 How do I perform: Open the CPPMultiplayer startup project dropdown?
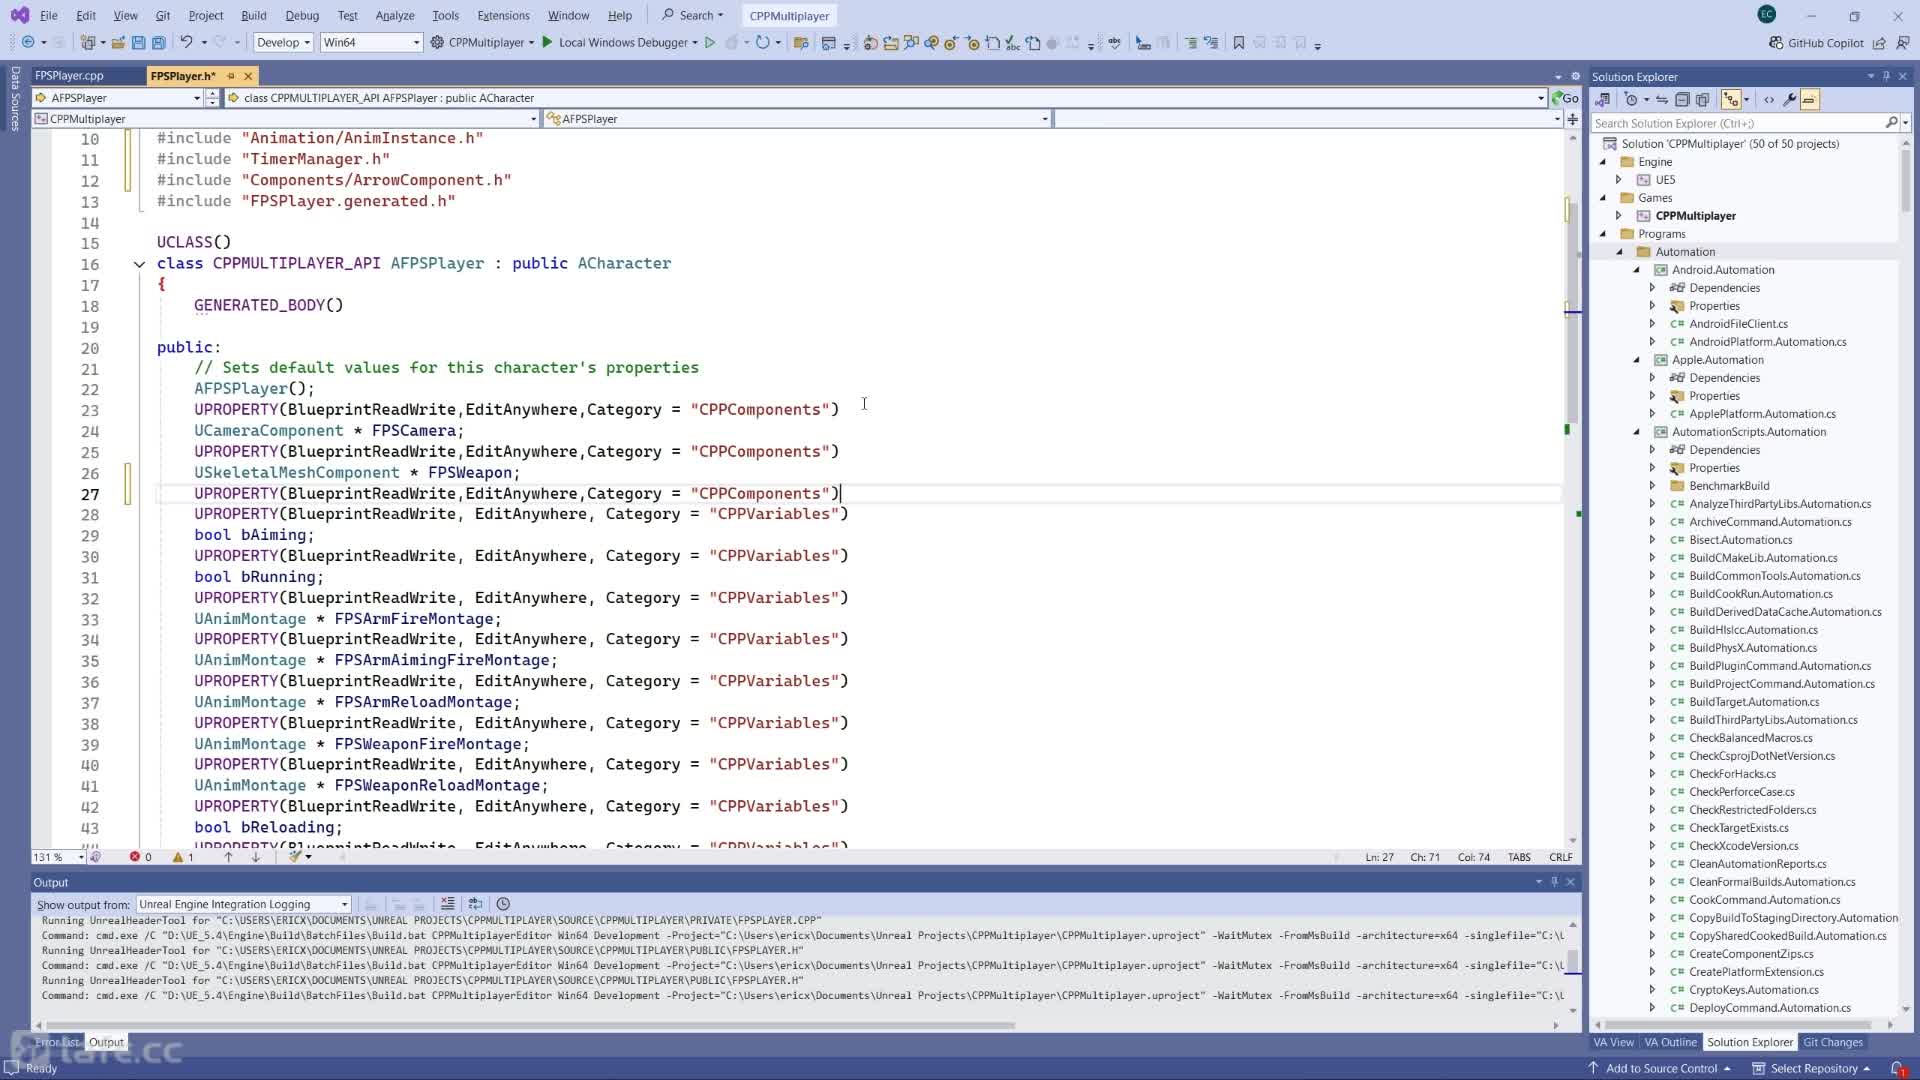click(x=484, y=43)
